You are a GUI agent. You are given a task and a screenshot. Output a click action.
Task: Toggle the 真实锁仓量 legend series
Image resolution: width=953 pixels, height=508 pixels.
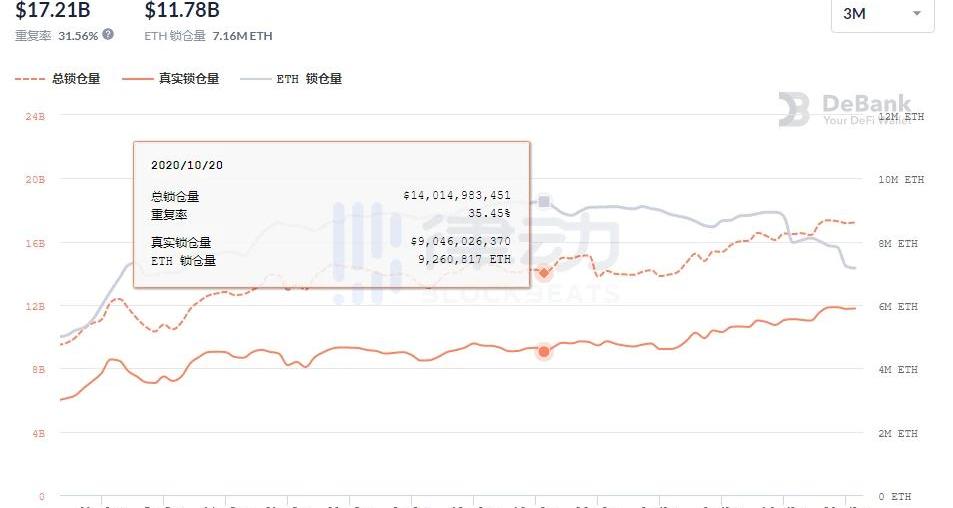[x=170, y=78]
